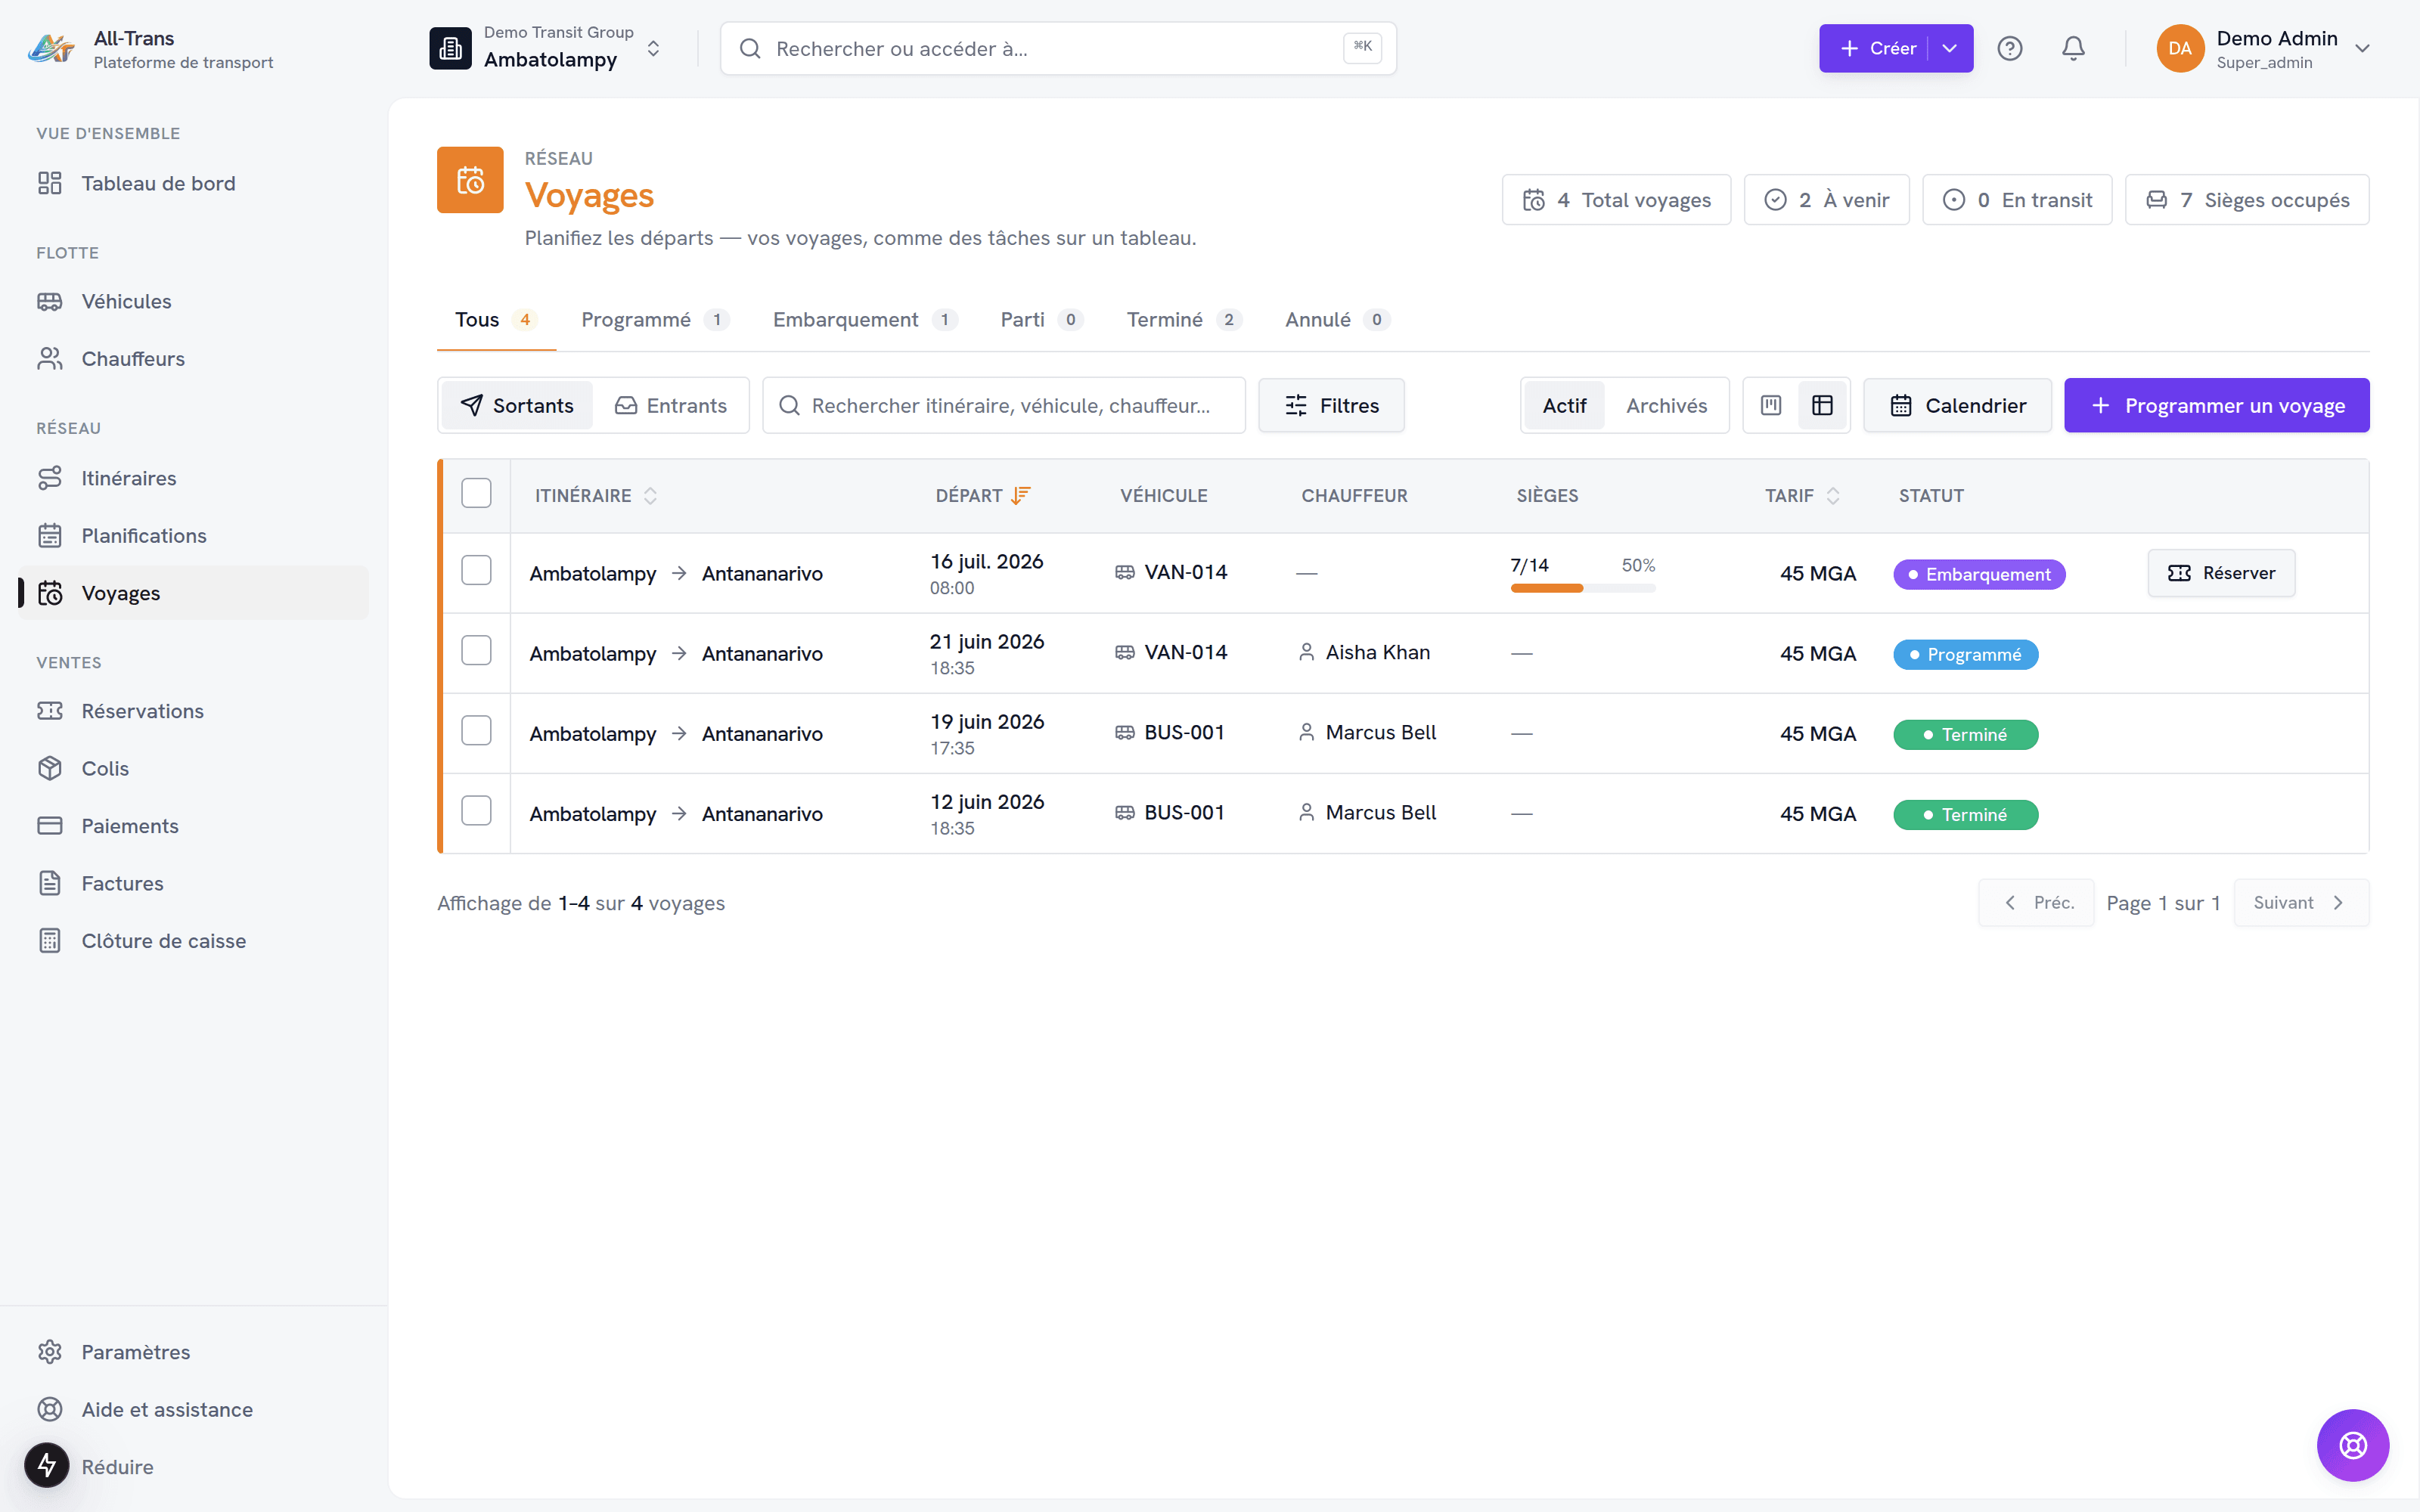Select the Actif view toggle
Screen dimensions: 2420x1512
(1564, 405)
